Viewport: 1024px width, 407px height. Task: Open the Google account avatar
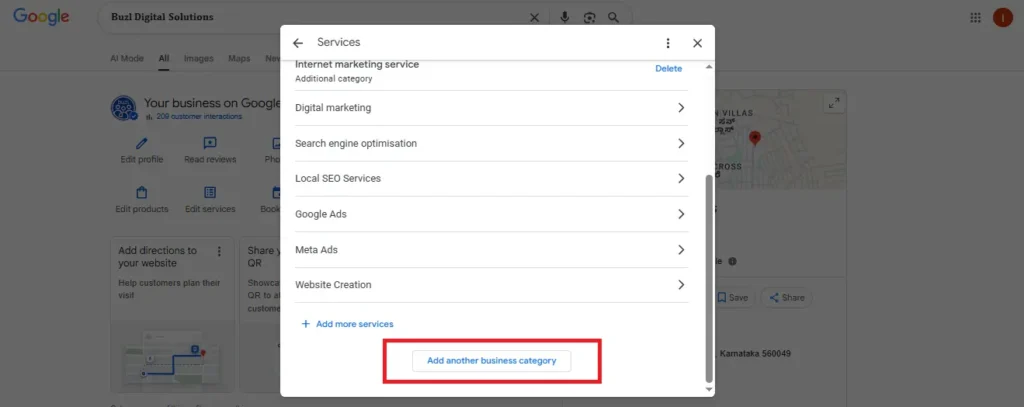coord(1002,18)
